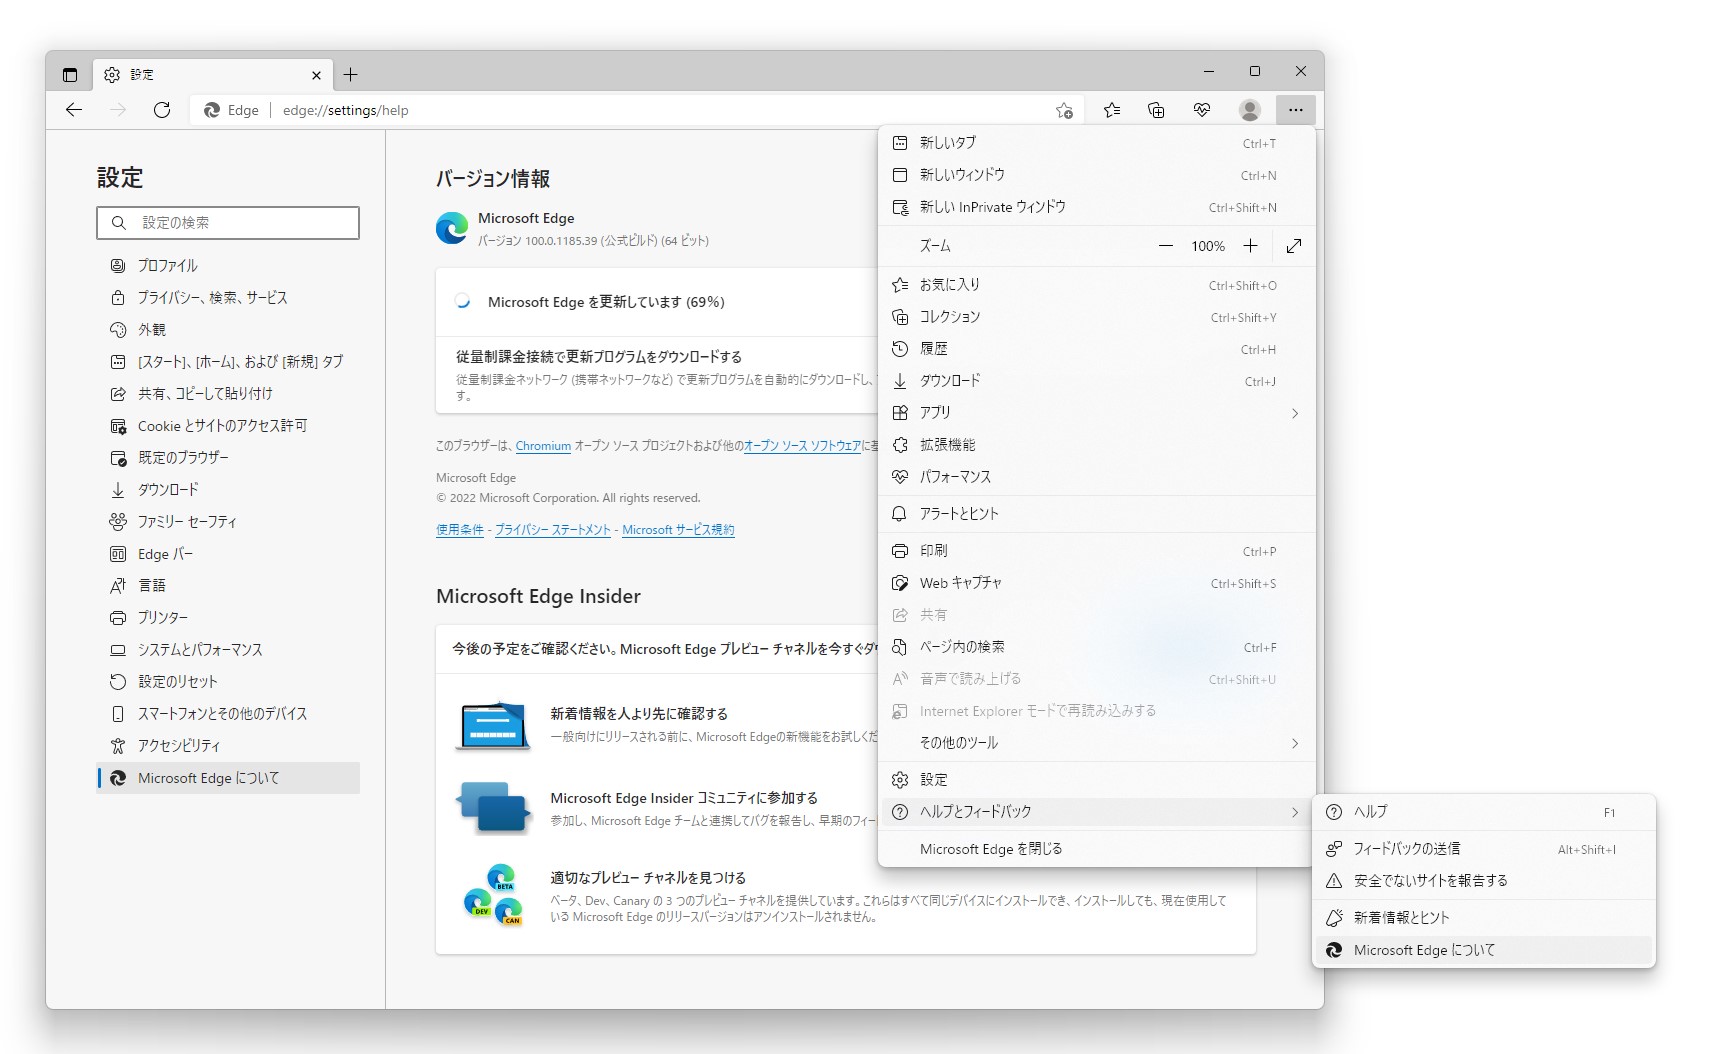Open the Chromium link
1710x1054 pixels.
tap(543, 446)
